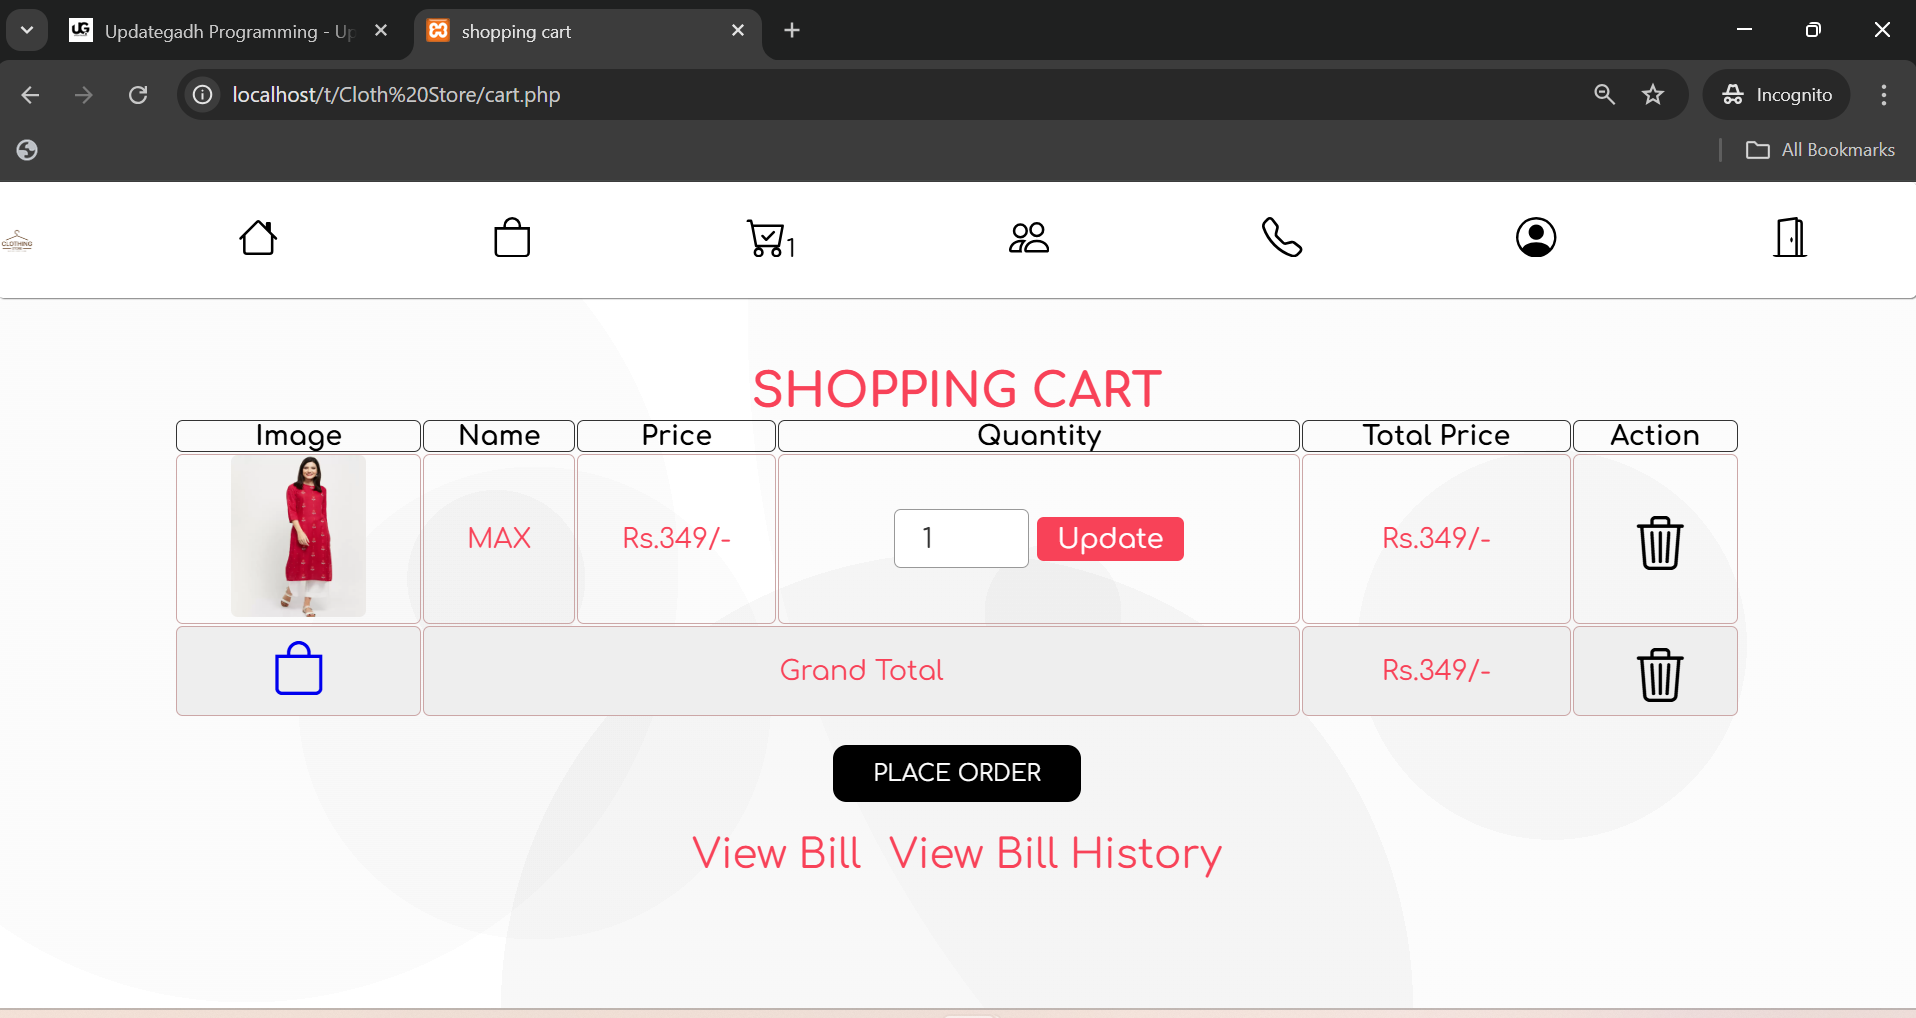Close the shopping cart tab
This screenshot has height=1018, width=1916.
tap(738, 31)
